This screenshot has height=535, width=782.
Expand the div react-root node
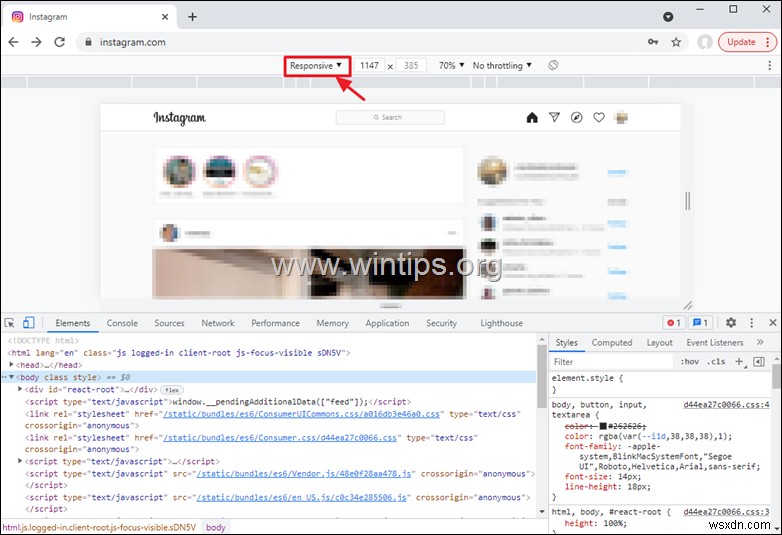[x=20, y=389]
